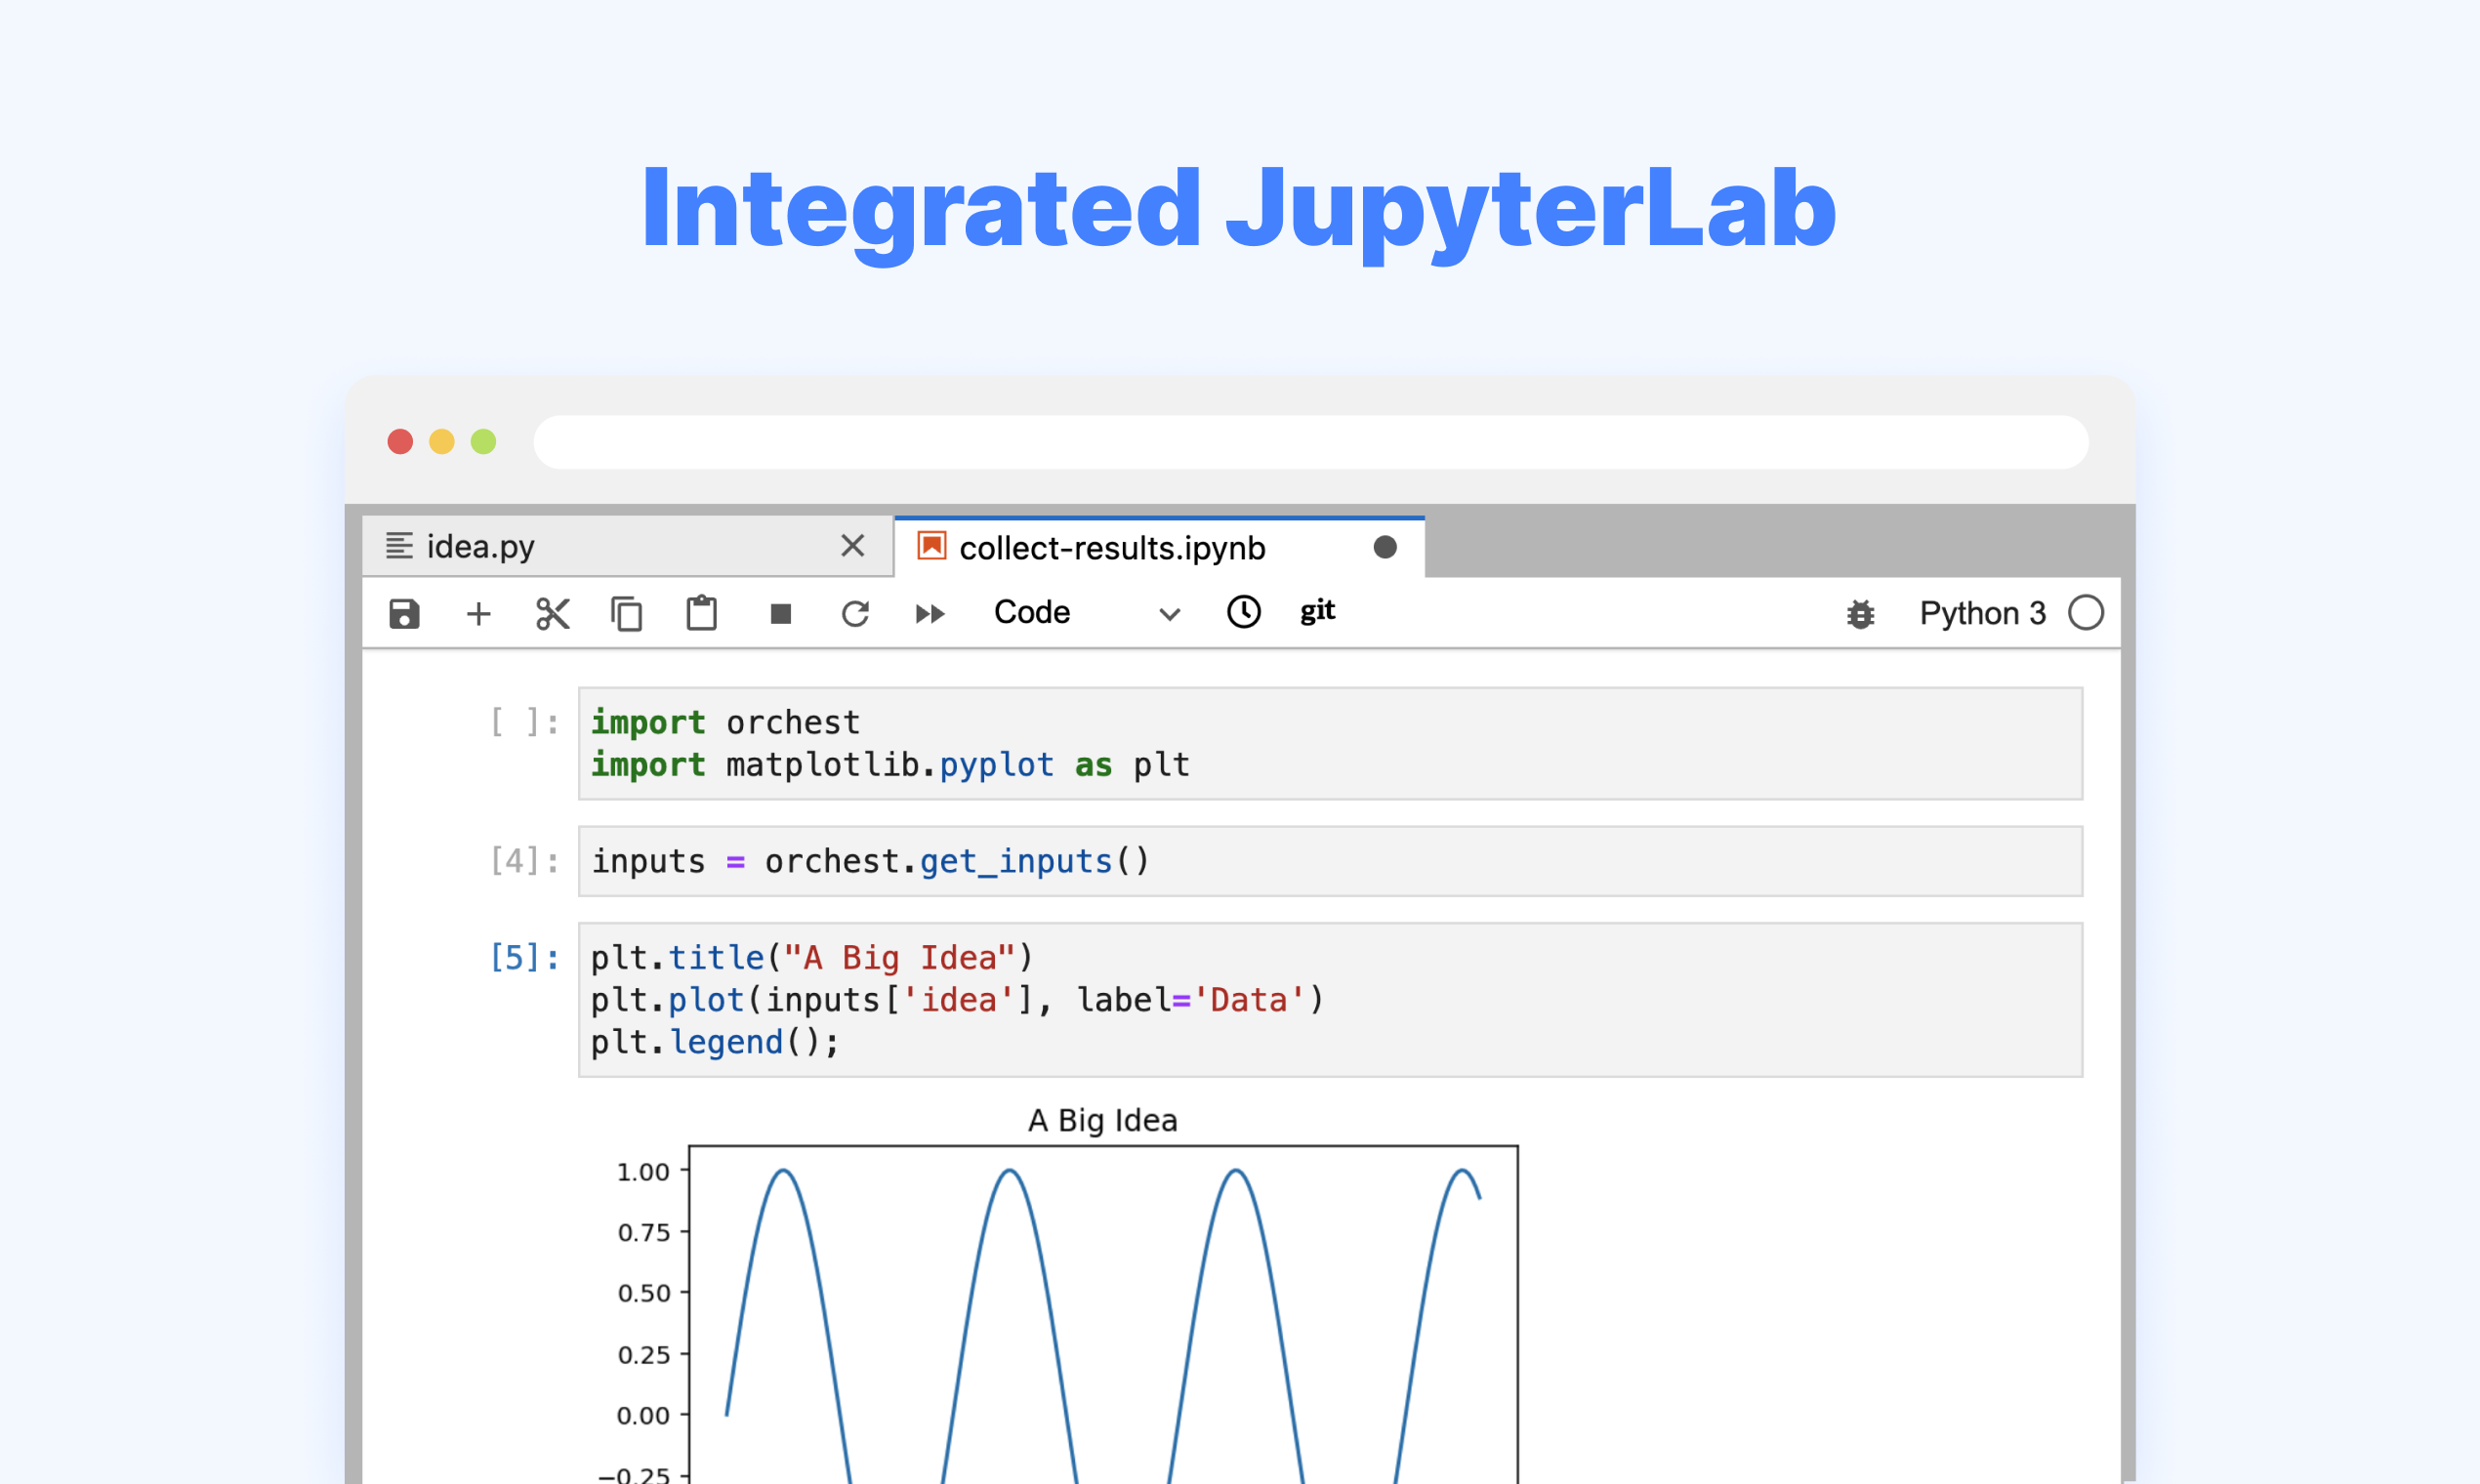
Task: Click the yellow window minimize dot
Action: 442,441
